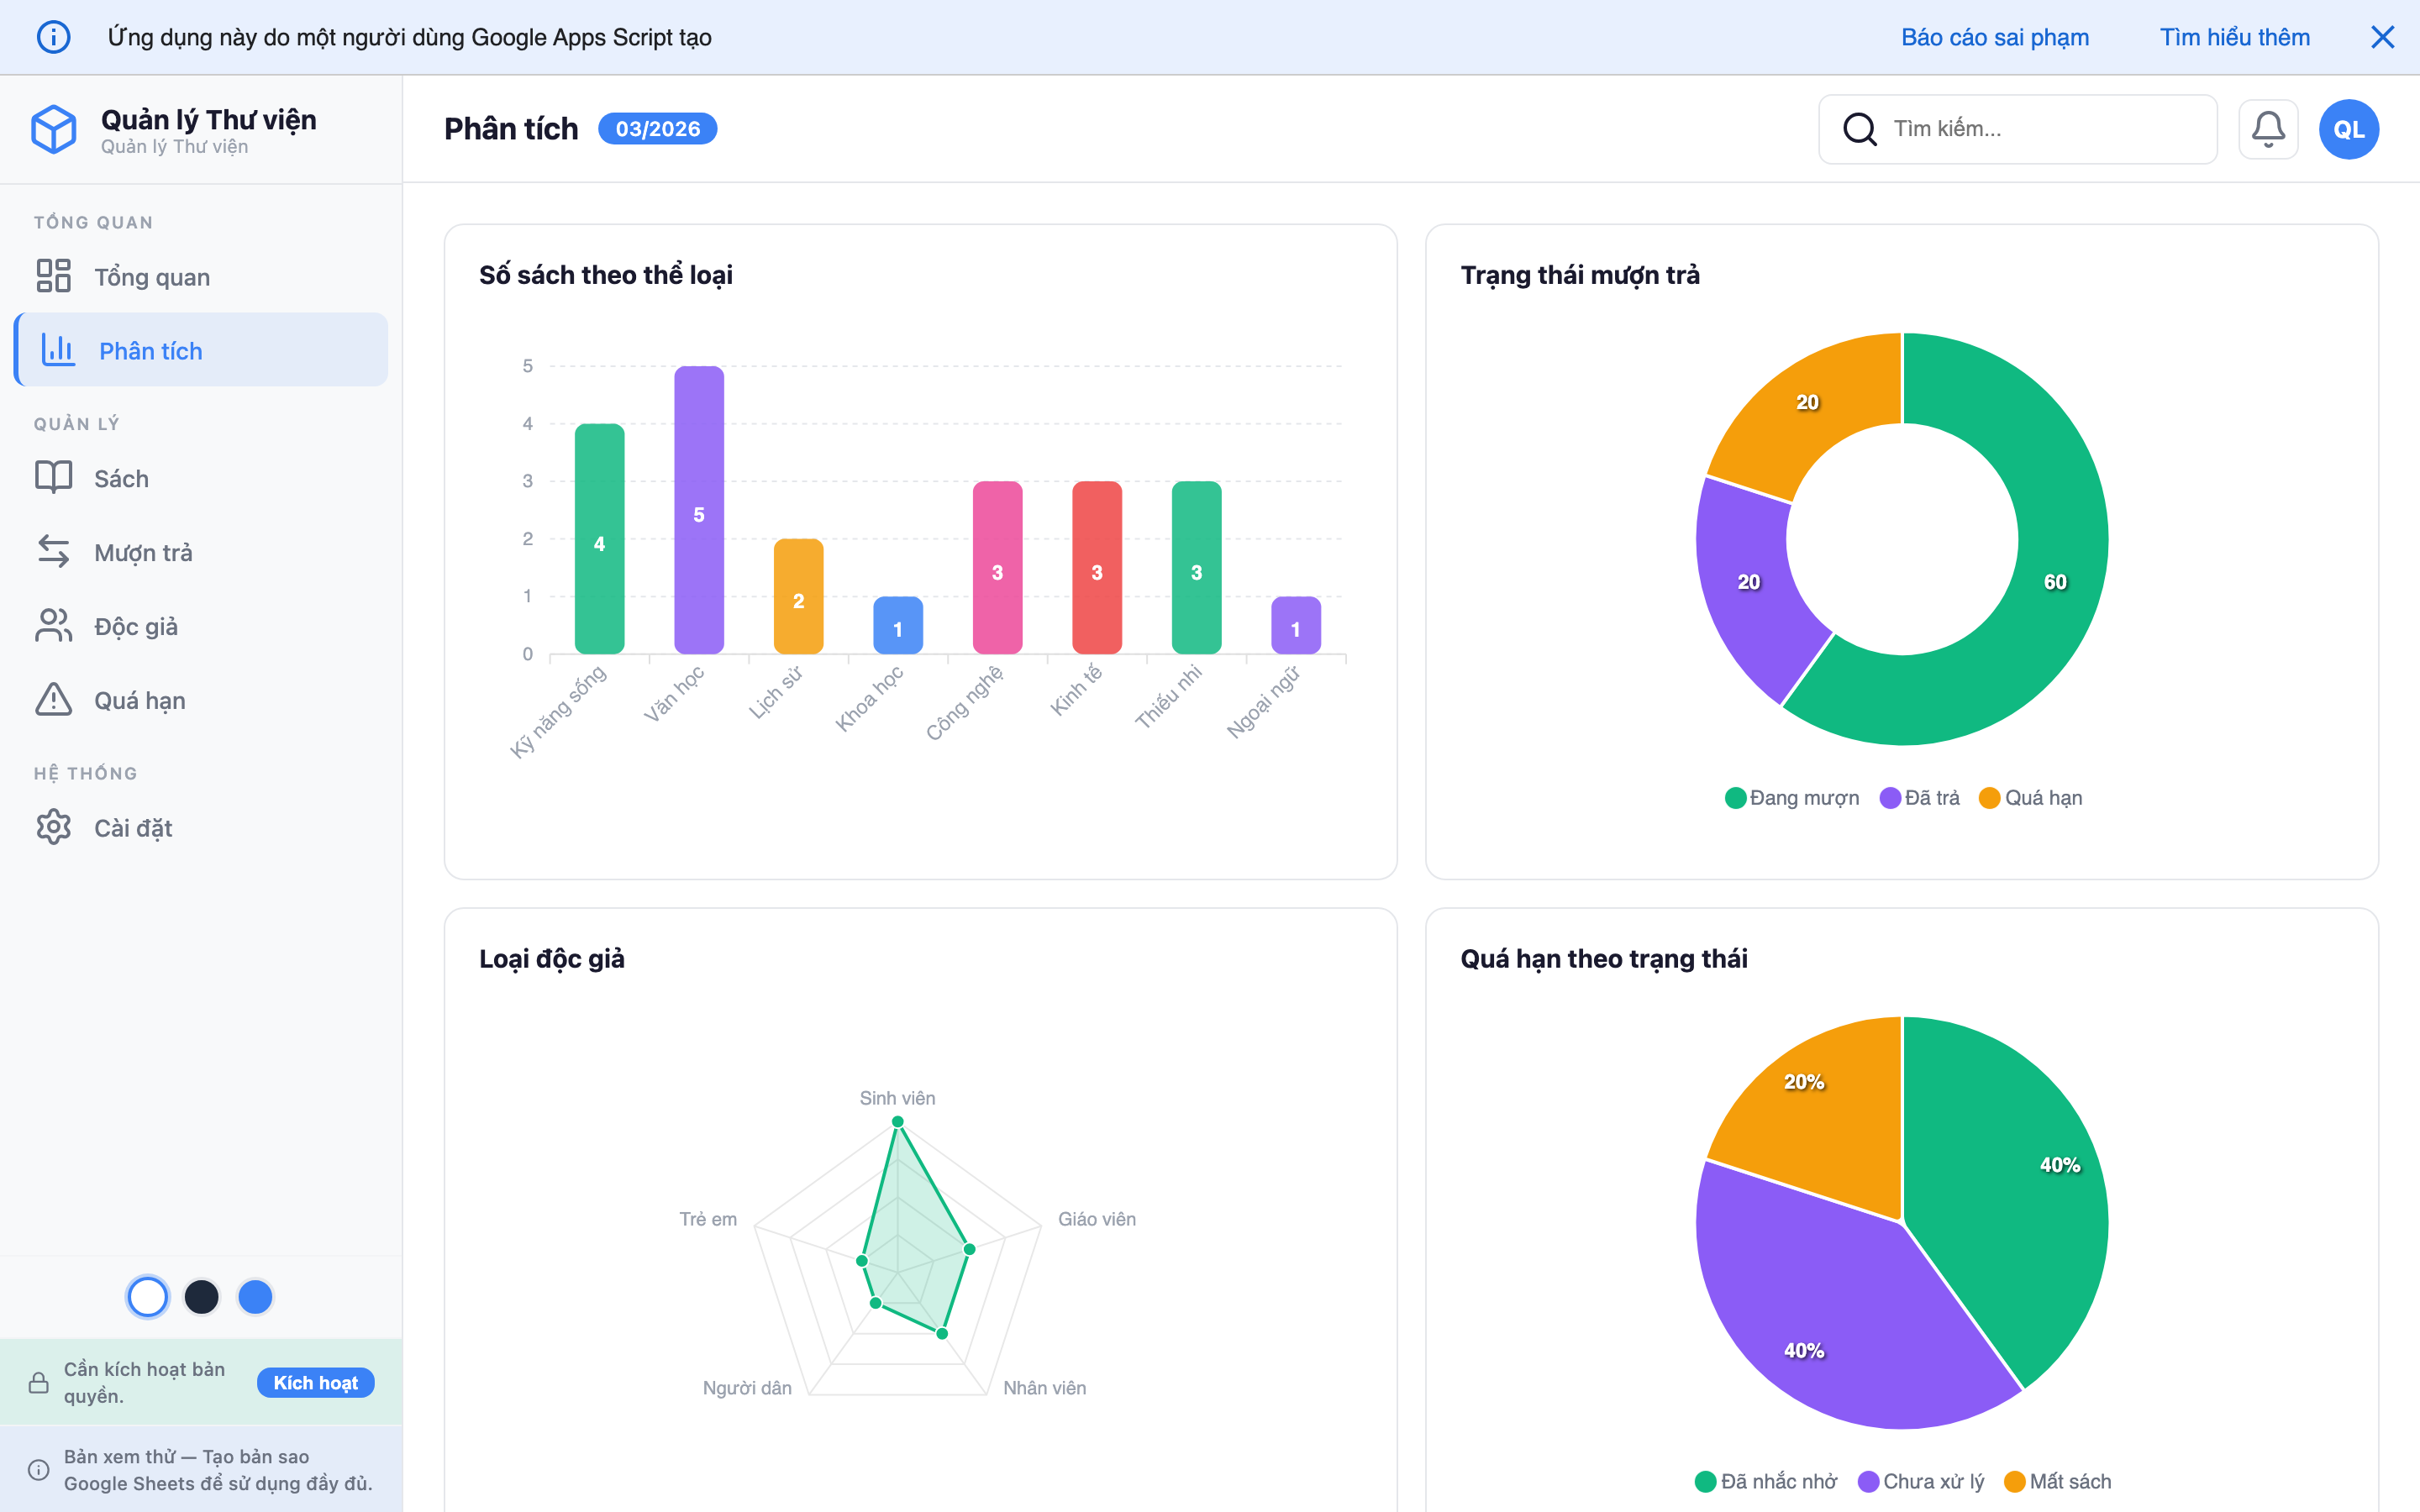Click the notification bell icon
Image resolution: width=2420 pixels, height=1512 pixels.
[2267, 129]
